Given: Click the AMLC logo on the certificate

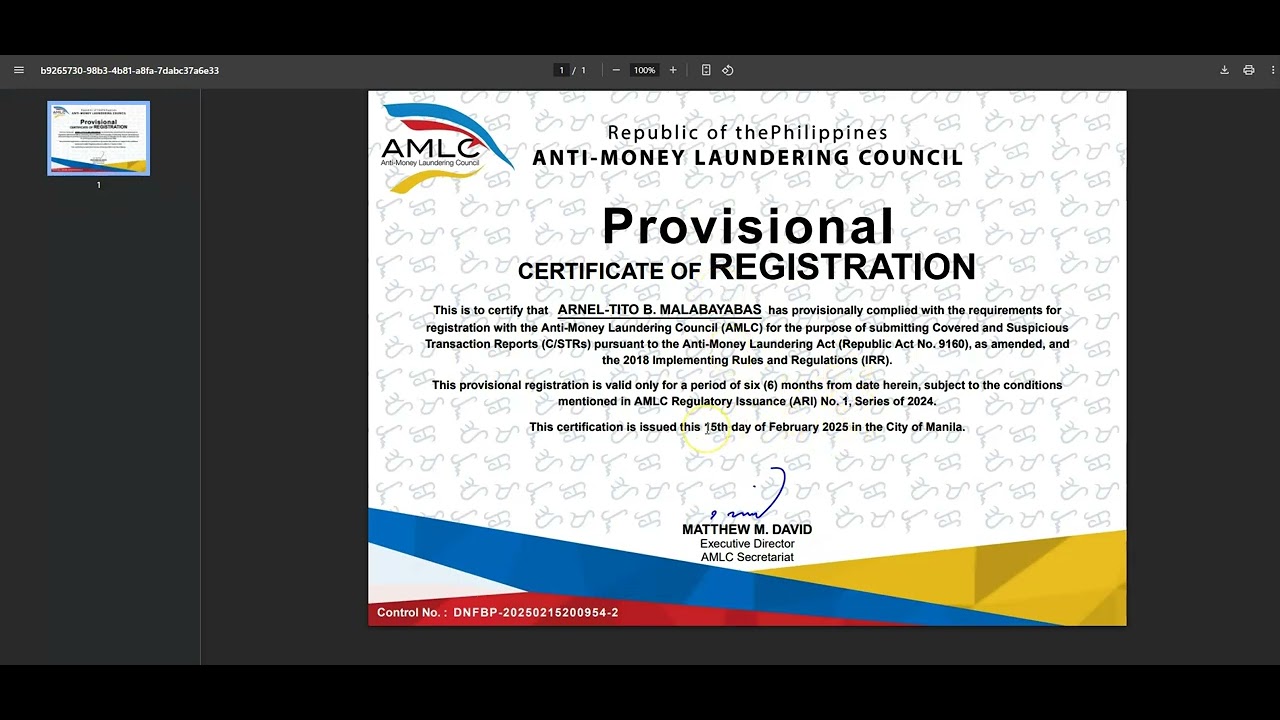Looking at the screenshot, I should point(445,147).
